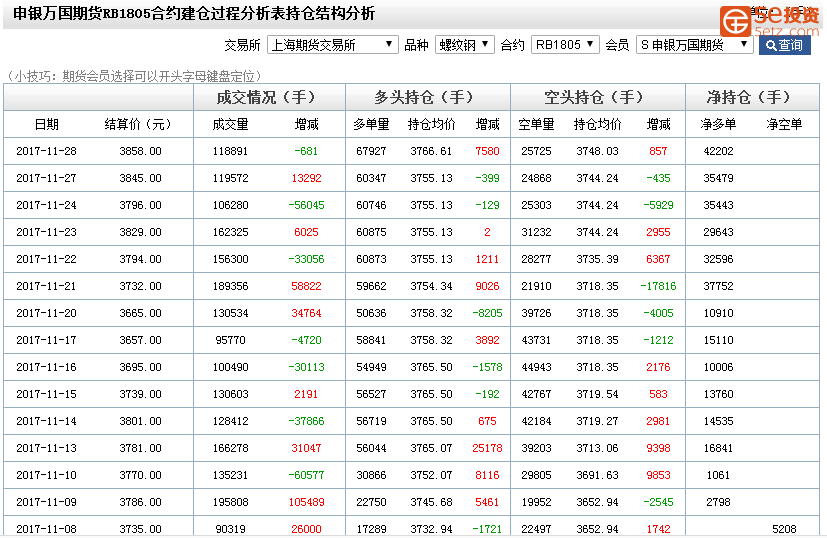827x538 pixels.
Task: Click the 净多单 column header
Action: [x=718, y=124]
